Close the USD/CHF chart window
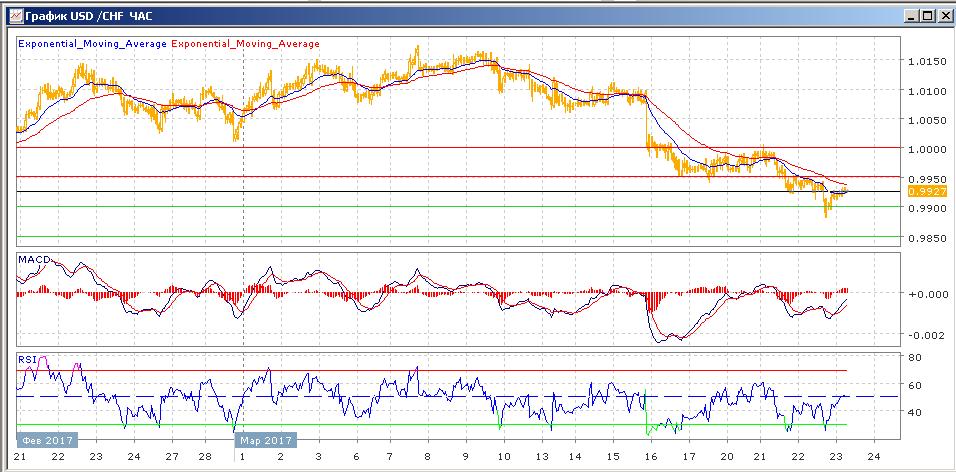The image size is (956, 472). (943, 16)
